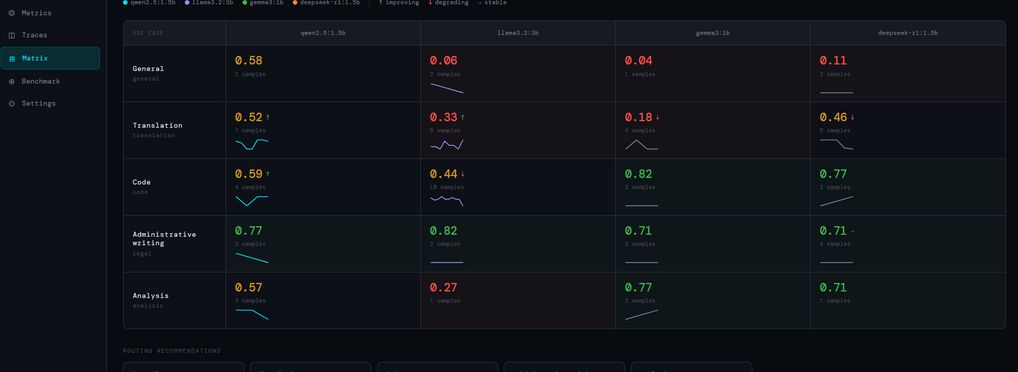Click llama Translation sparkline chart

(x=447, y=144)
